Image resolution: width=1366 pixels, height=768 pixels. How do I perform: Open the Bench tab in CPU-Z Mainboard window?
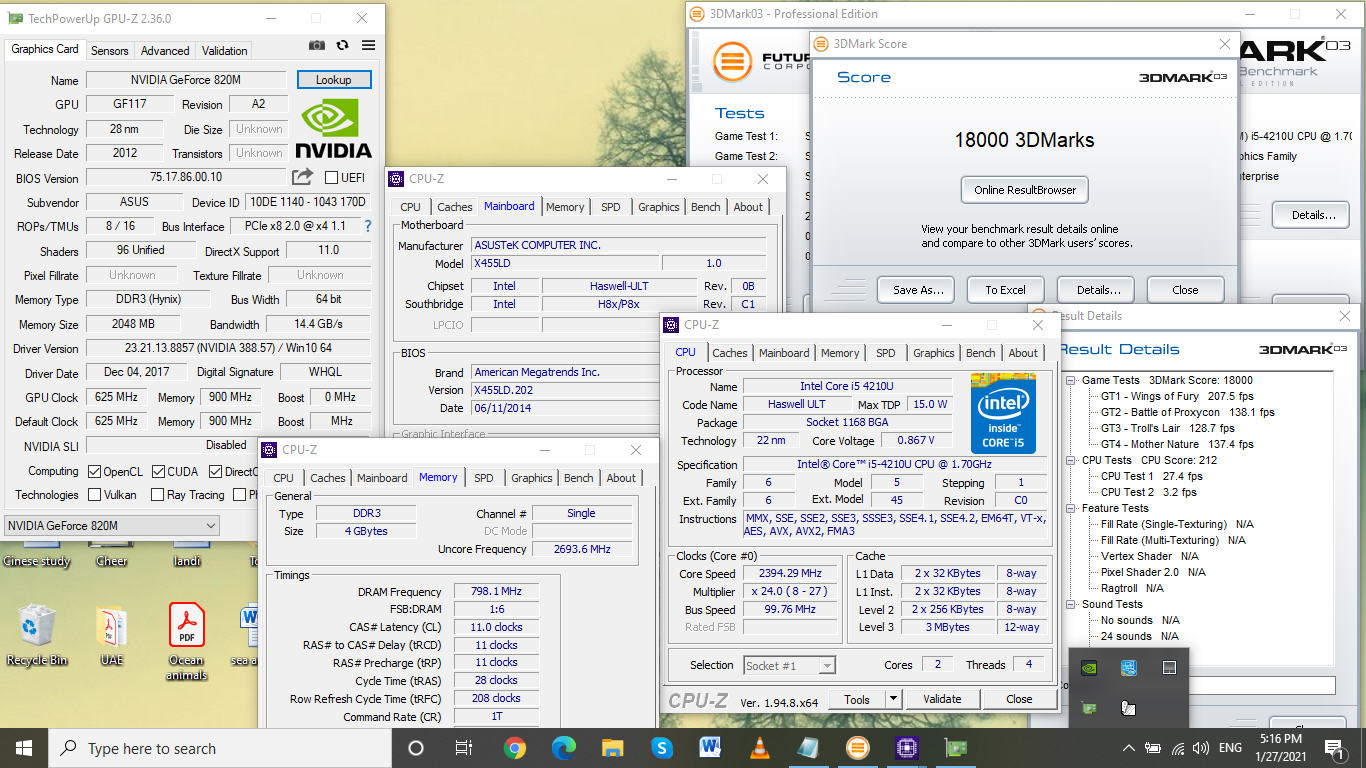point(706,207)
